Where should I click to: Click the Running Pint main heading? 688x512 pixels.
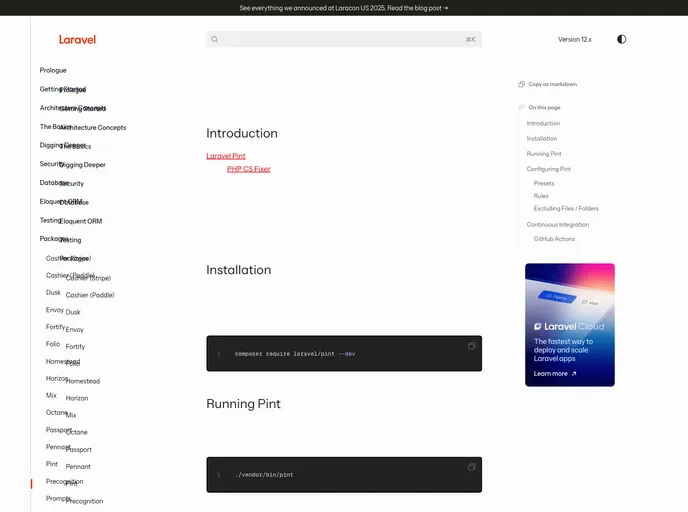244,404
